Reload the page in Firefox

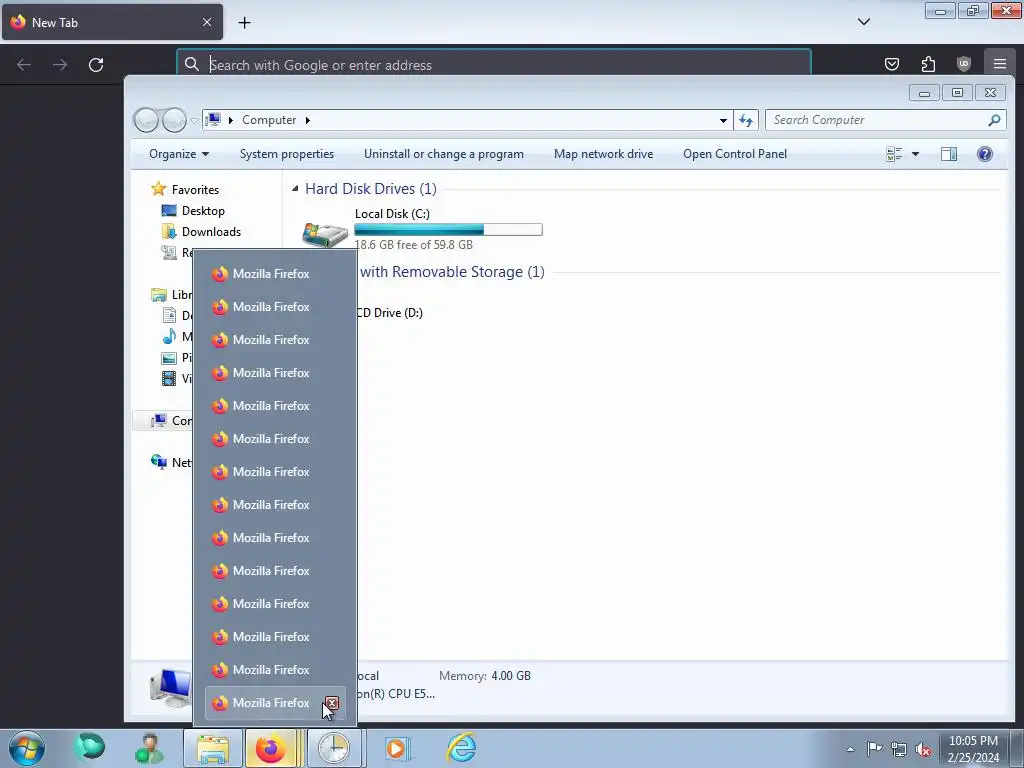pyautogui.click(x=96, y=65)
